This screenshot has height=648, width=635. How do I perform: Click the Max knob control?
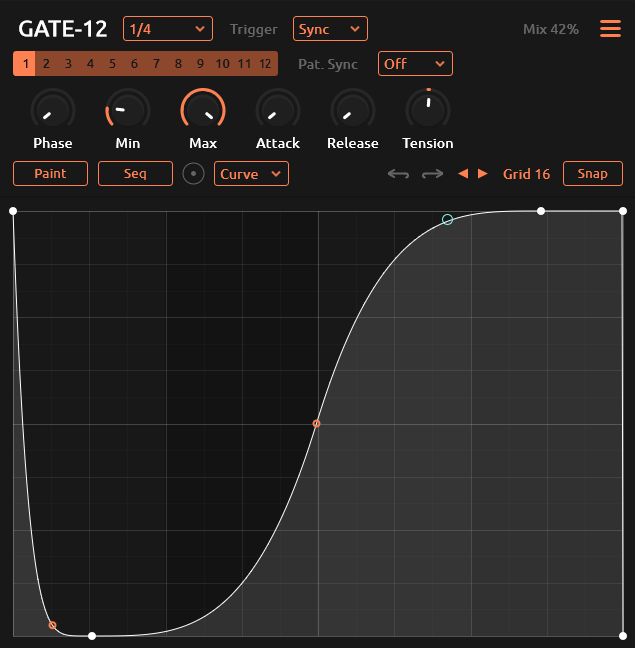point(203,109)
